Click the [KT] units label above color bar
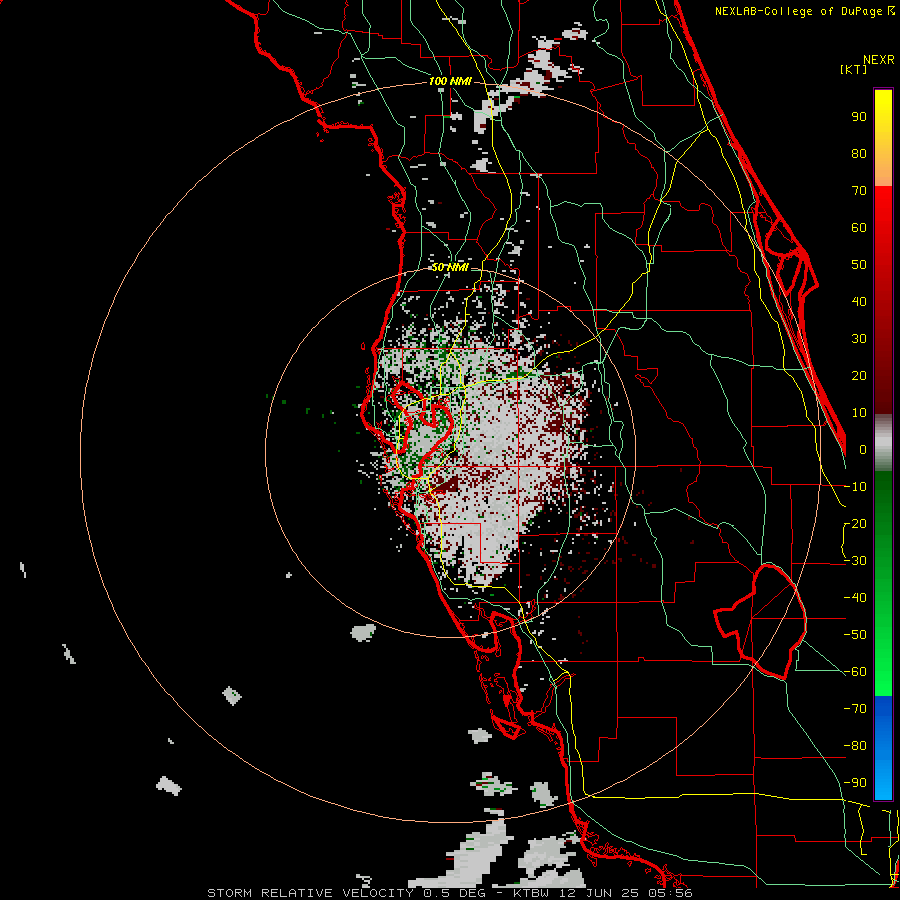 coord(853,69)
